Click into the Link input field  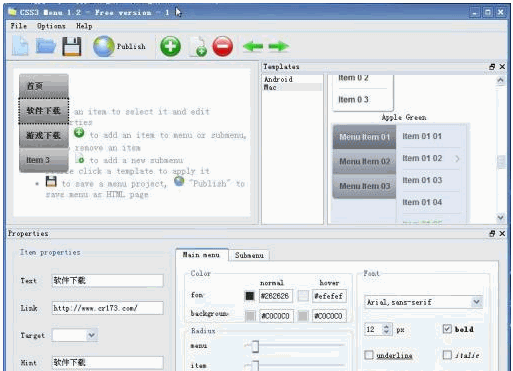pyautogui.click(x=108, y=308)
